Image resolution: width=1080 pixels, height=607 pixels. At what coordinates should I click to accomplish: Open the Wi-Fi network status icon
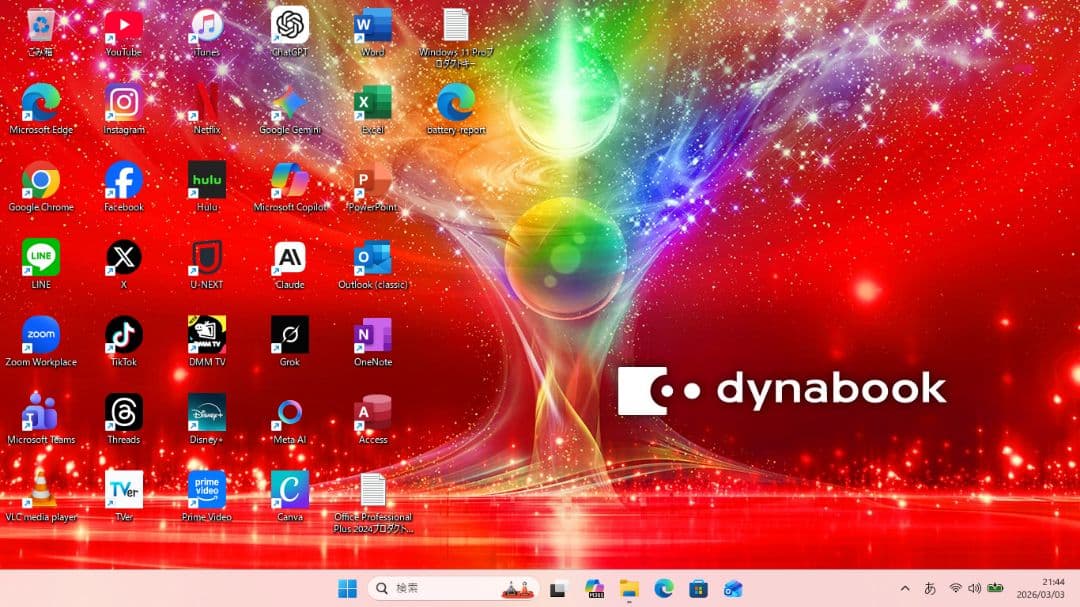[x=955, y=588]
